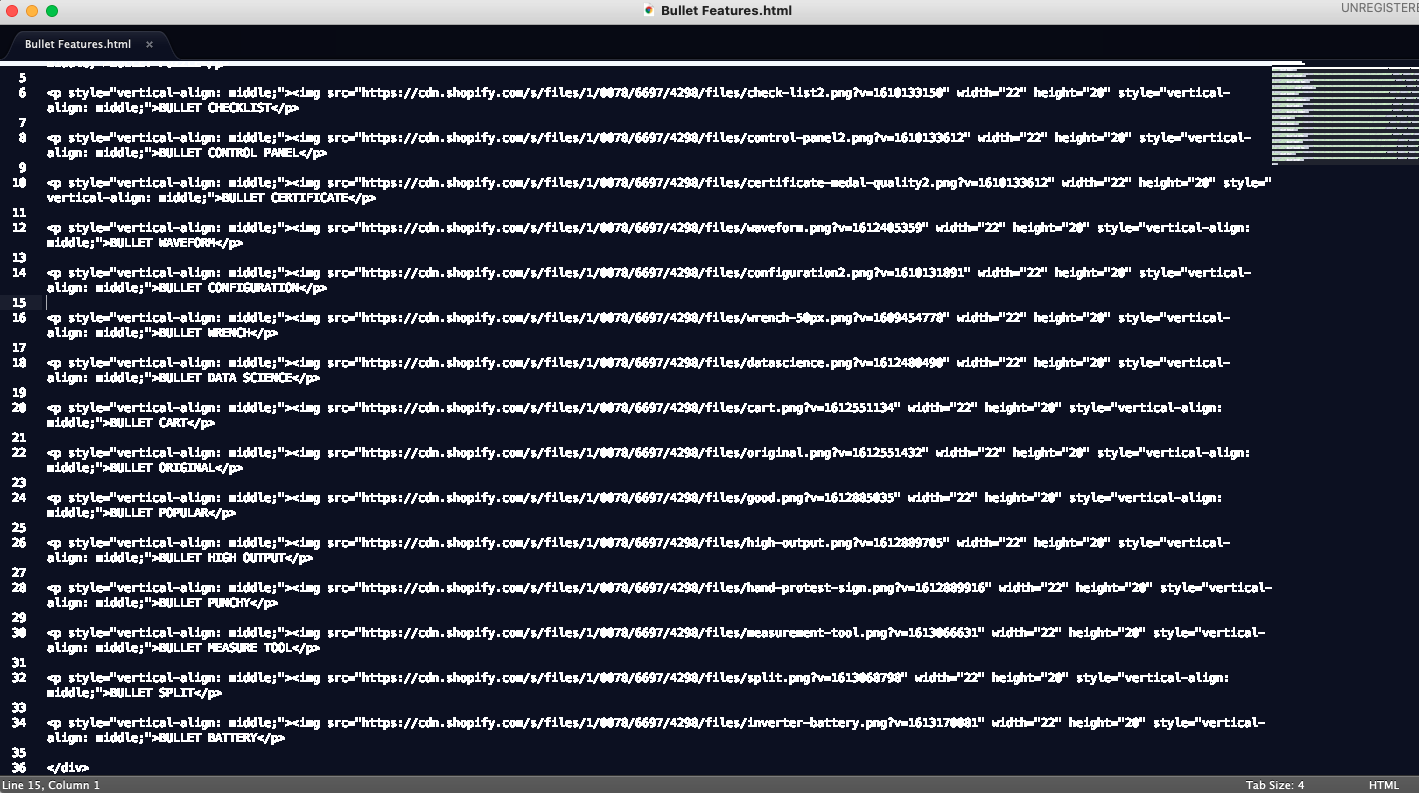The width and height of the screenshot is (1419, 793).
Task: Open the Tab Size: 4 indentation menu
Action: 1274,785
